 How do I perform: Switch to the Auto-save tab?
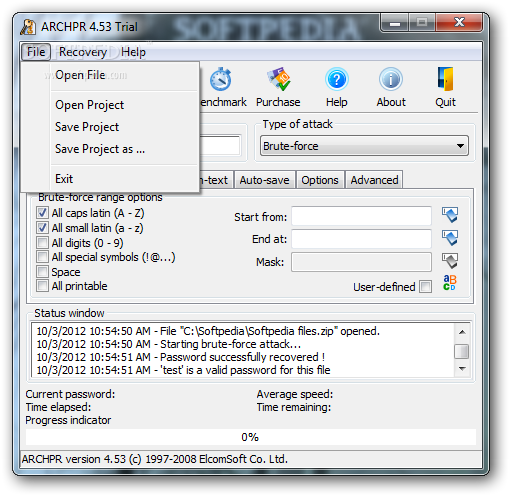tap(265, 180)
